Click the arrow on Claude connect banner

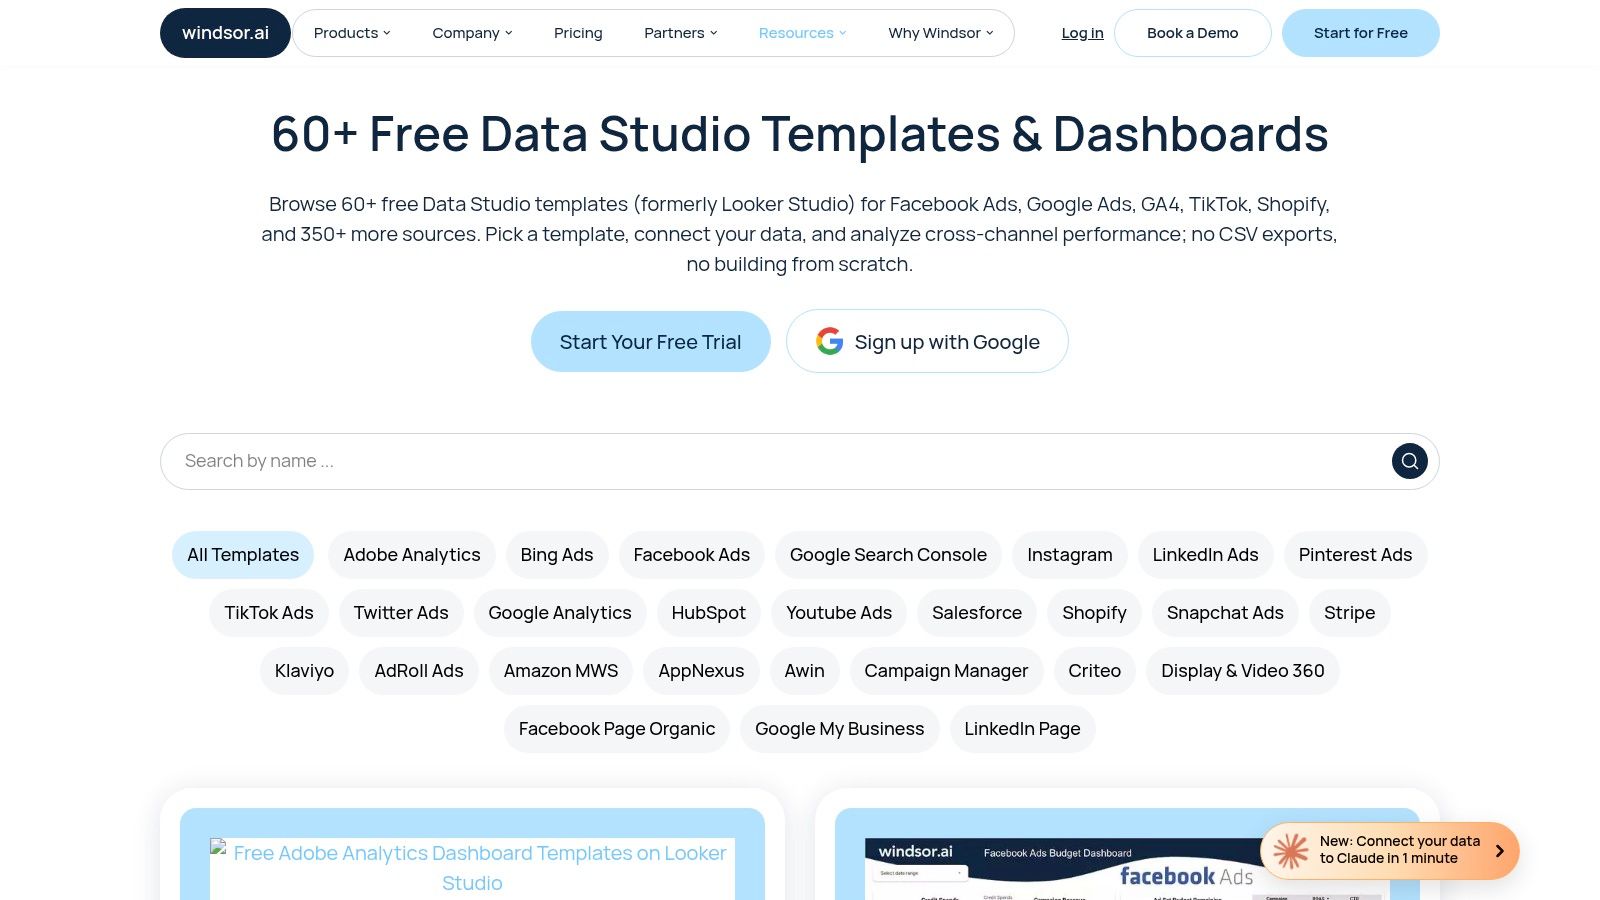[1499, 851]
